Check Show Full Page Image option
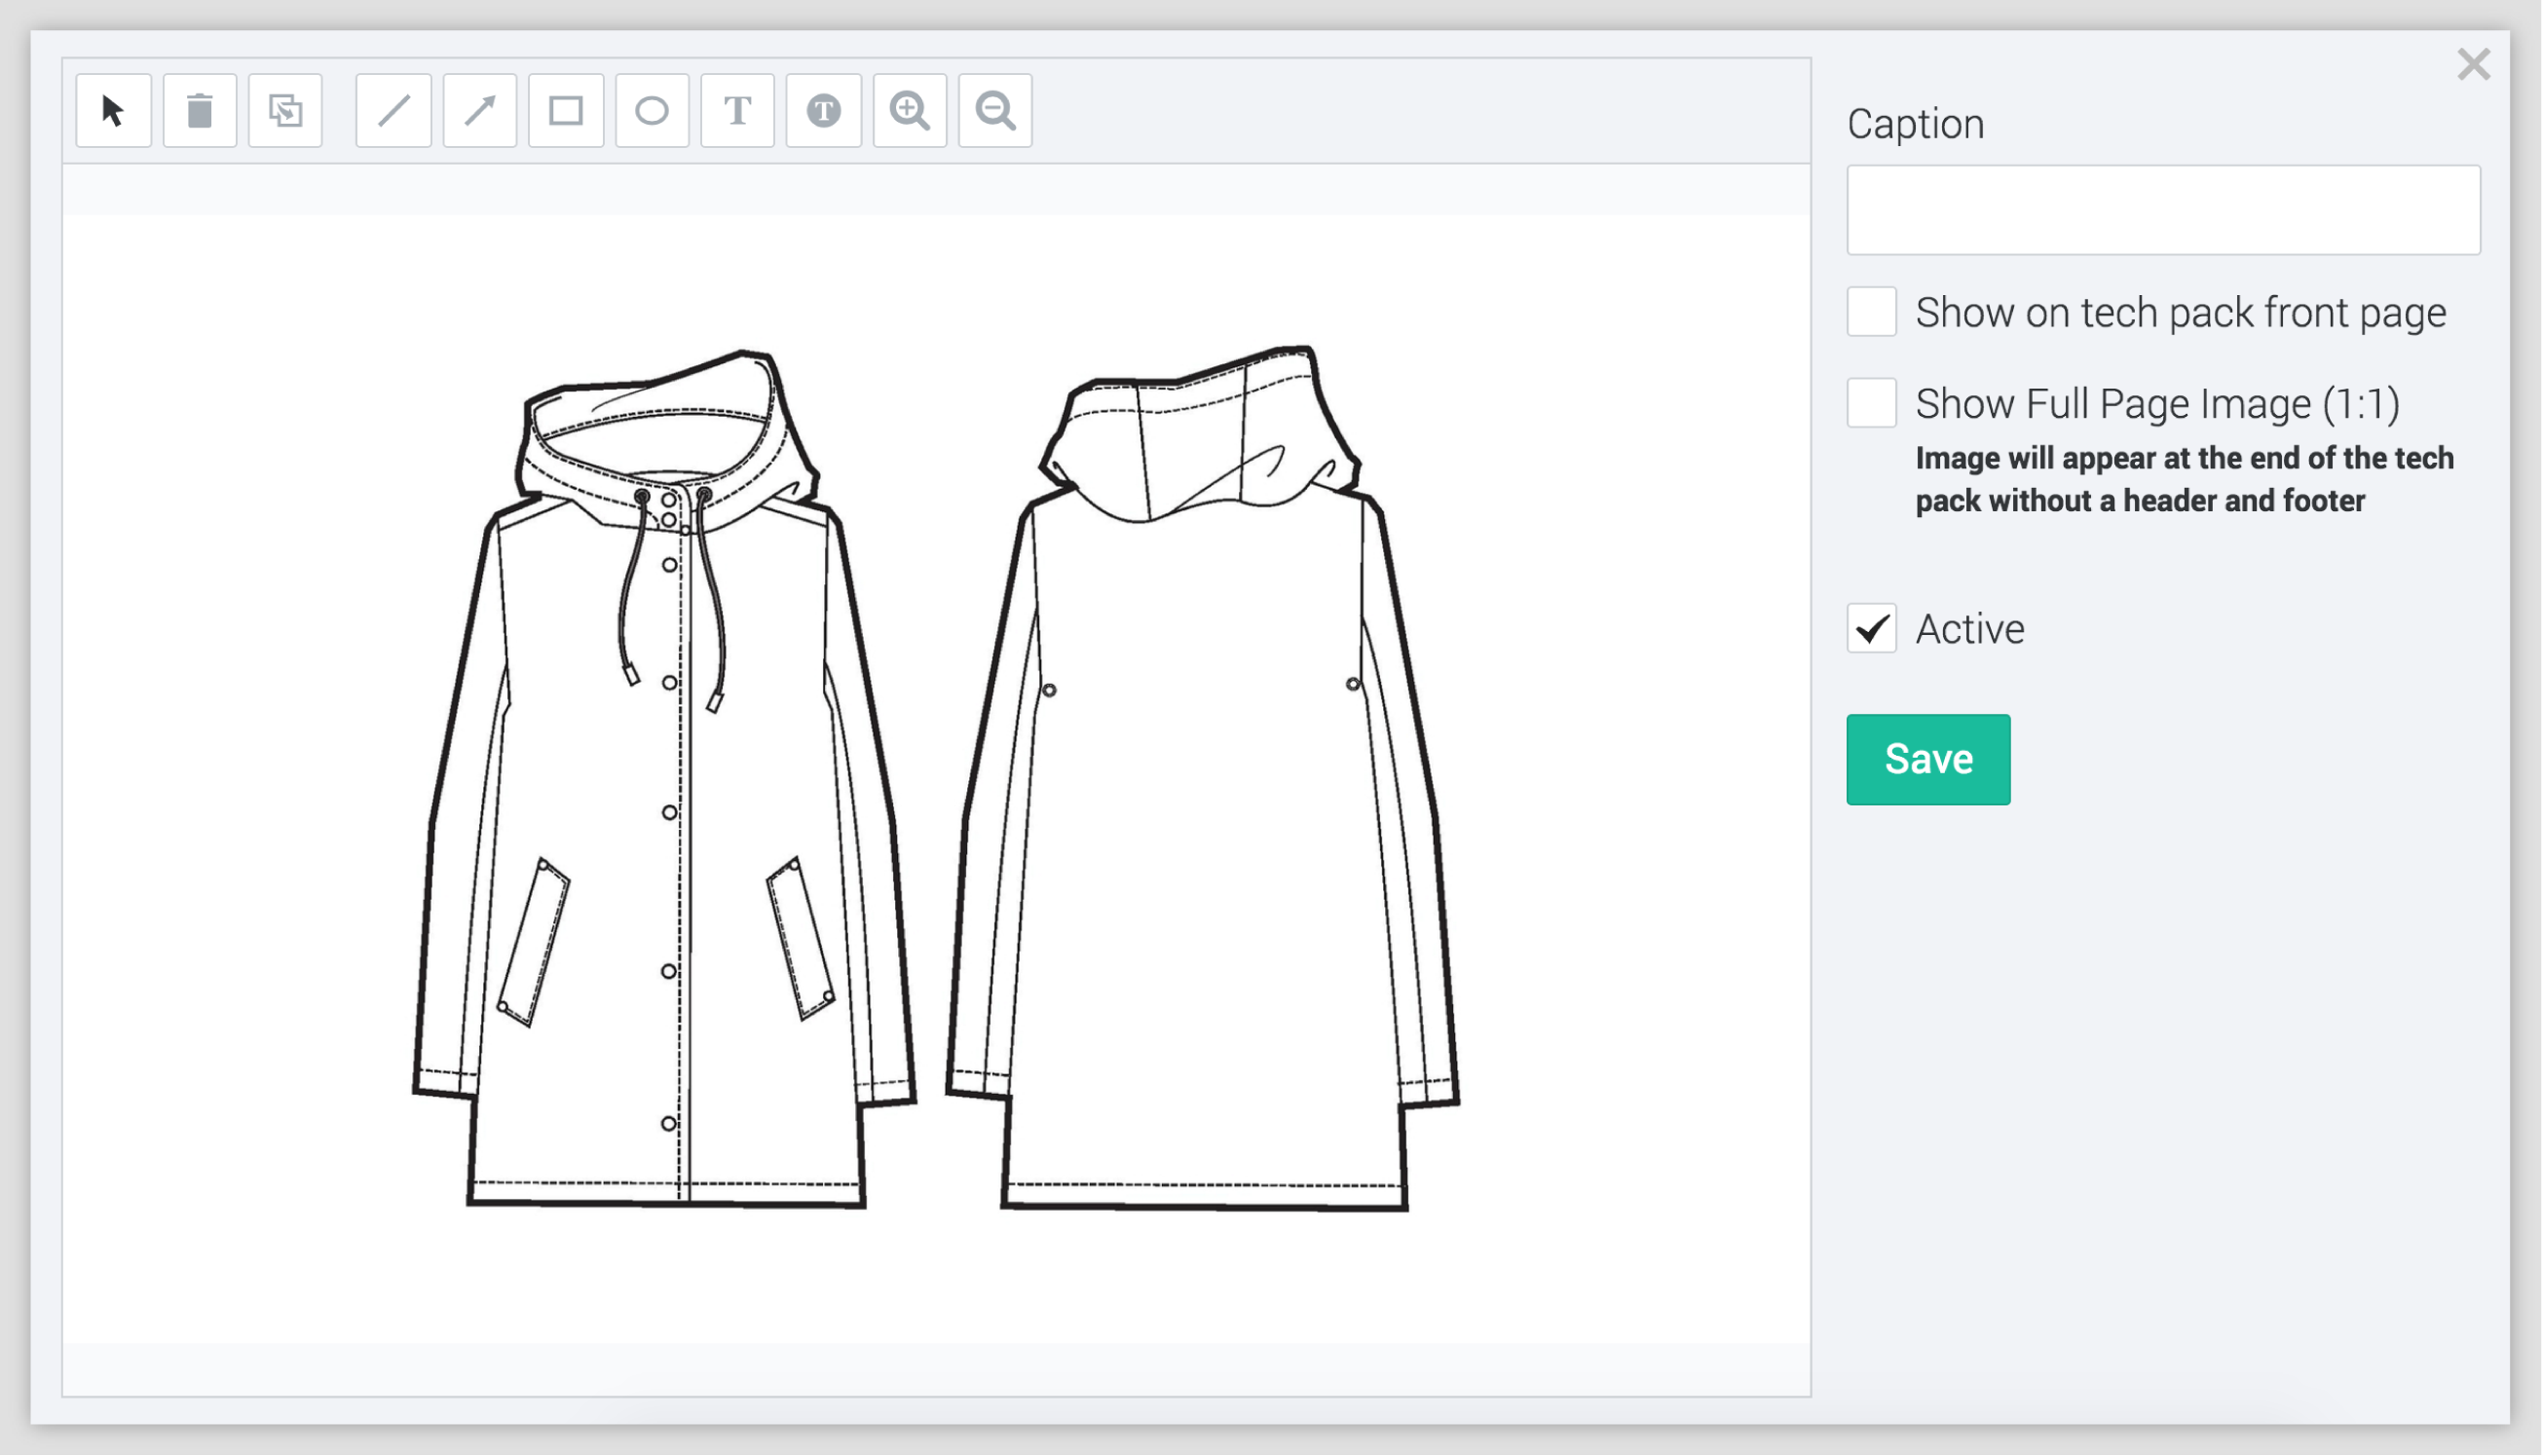 coord(1871,403)
